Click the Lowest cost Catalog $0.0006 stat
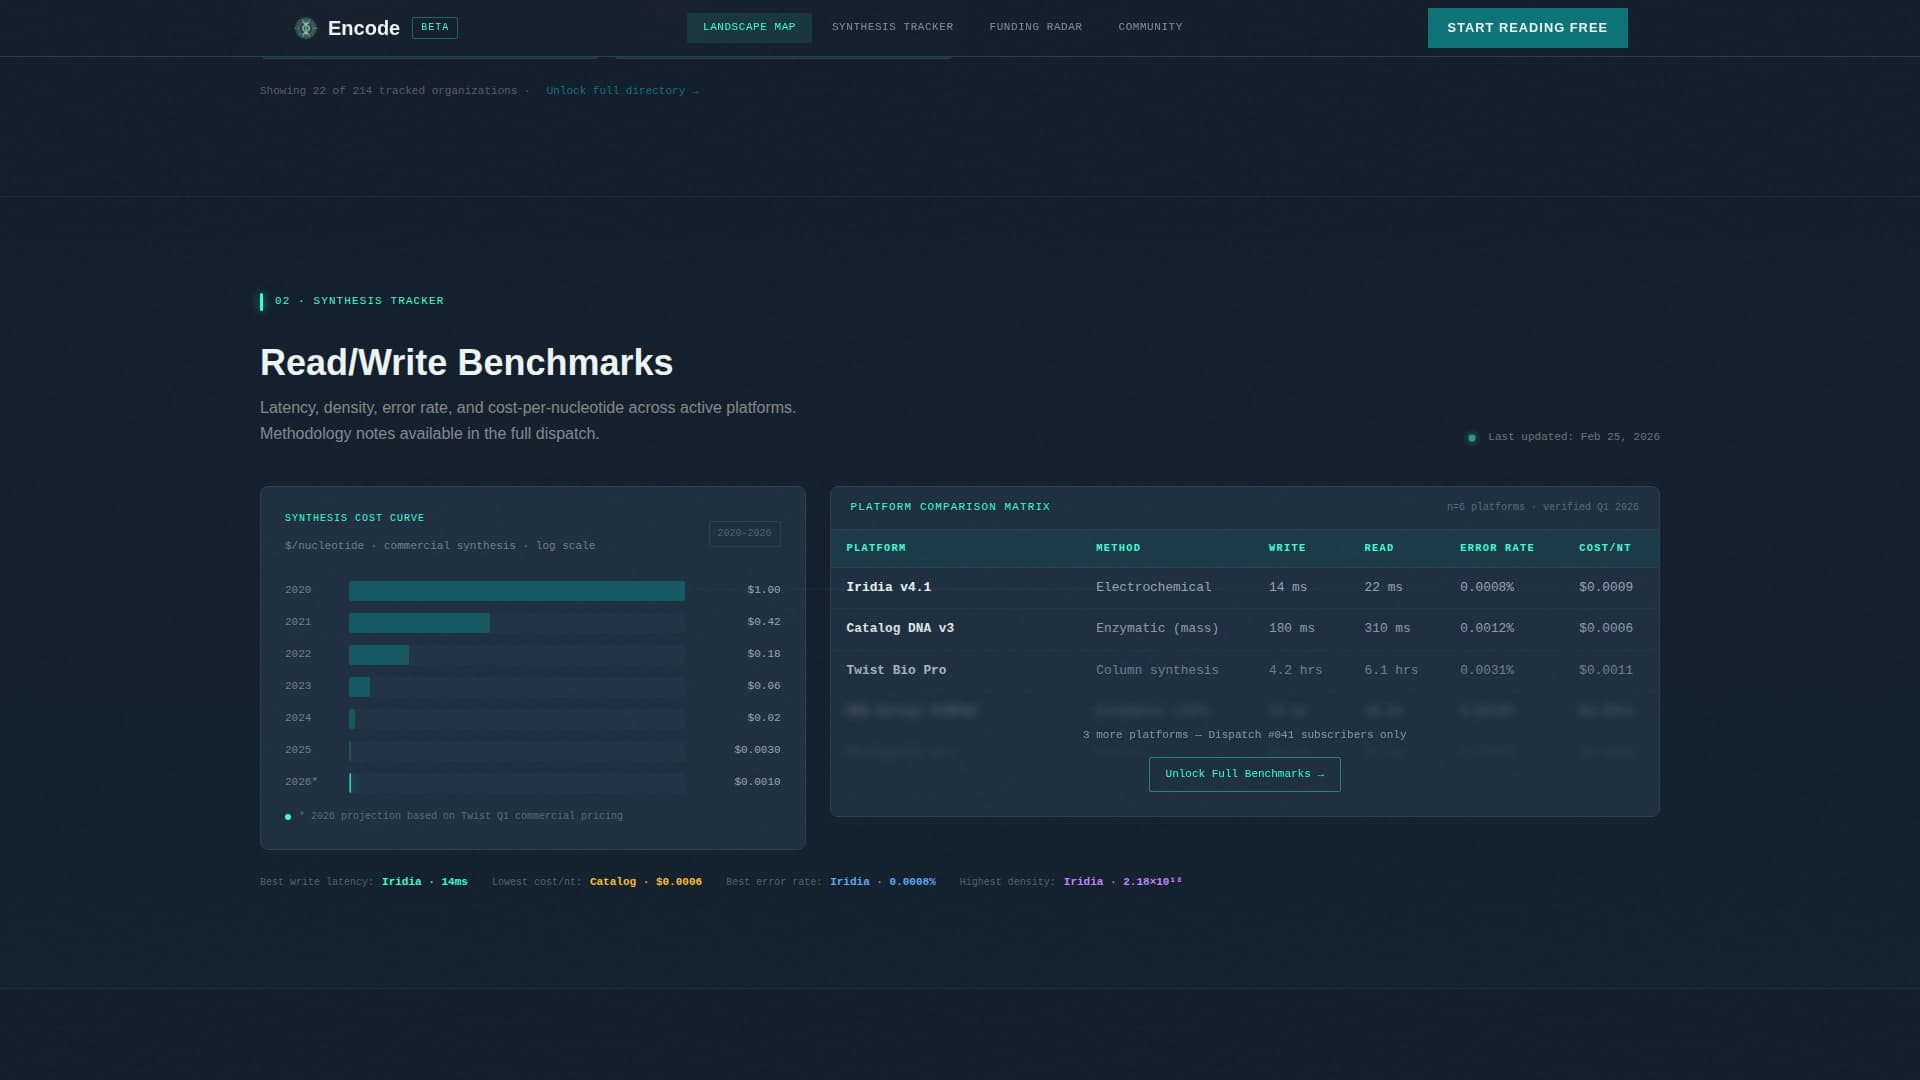The image size is (1920, 1080). click(x=597, y=882)
